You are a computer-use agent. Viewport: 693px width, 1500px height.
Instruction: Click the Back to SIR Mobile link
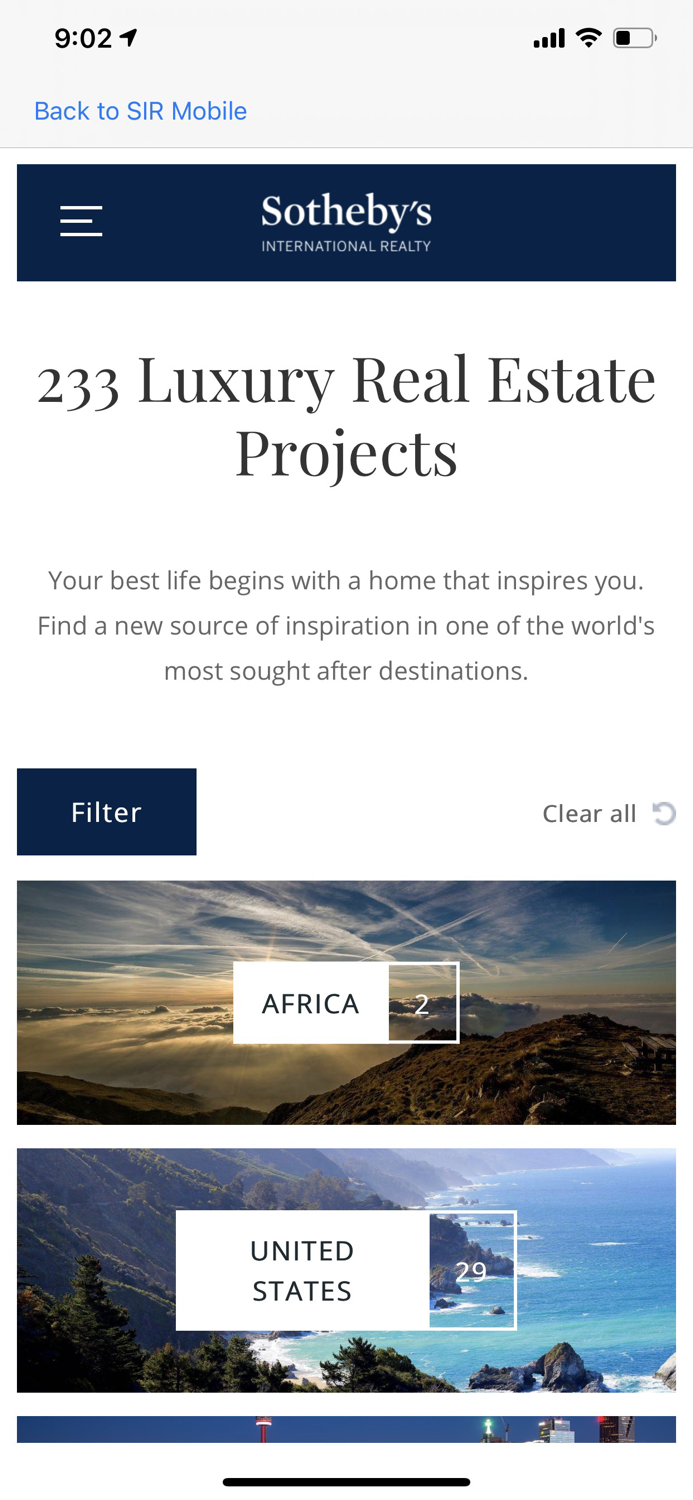coord(140,110)
